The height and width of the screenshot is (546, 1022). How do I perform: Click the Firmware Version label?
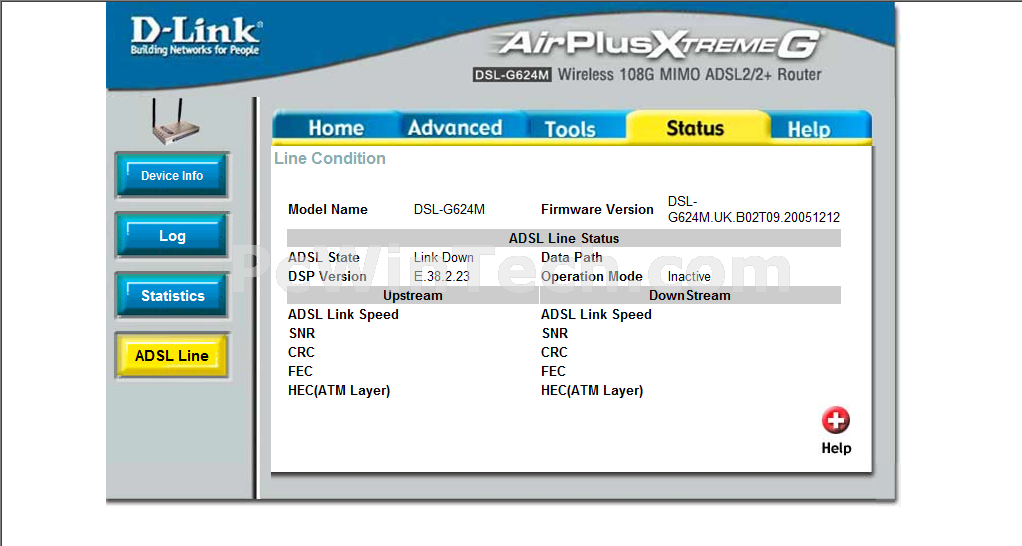pos(597,209)
